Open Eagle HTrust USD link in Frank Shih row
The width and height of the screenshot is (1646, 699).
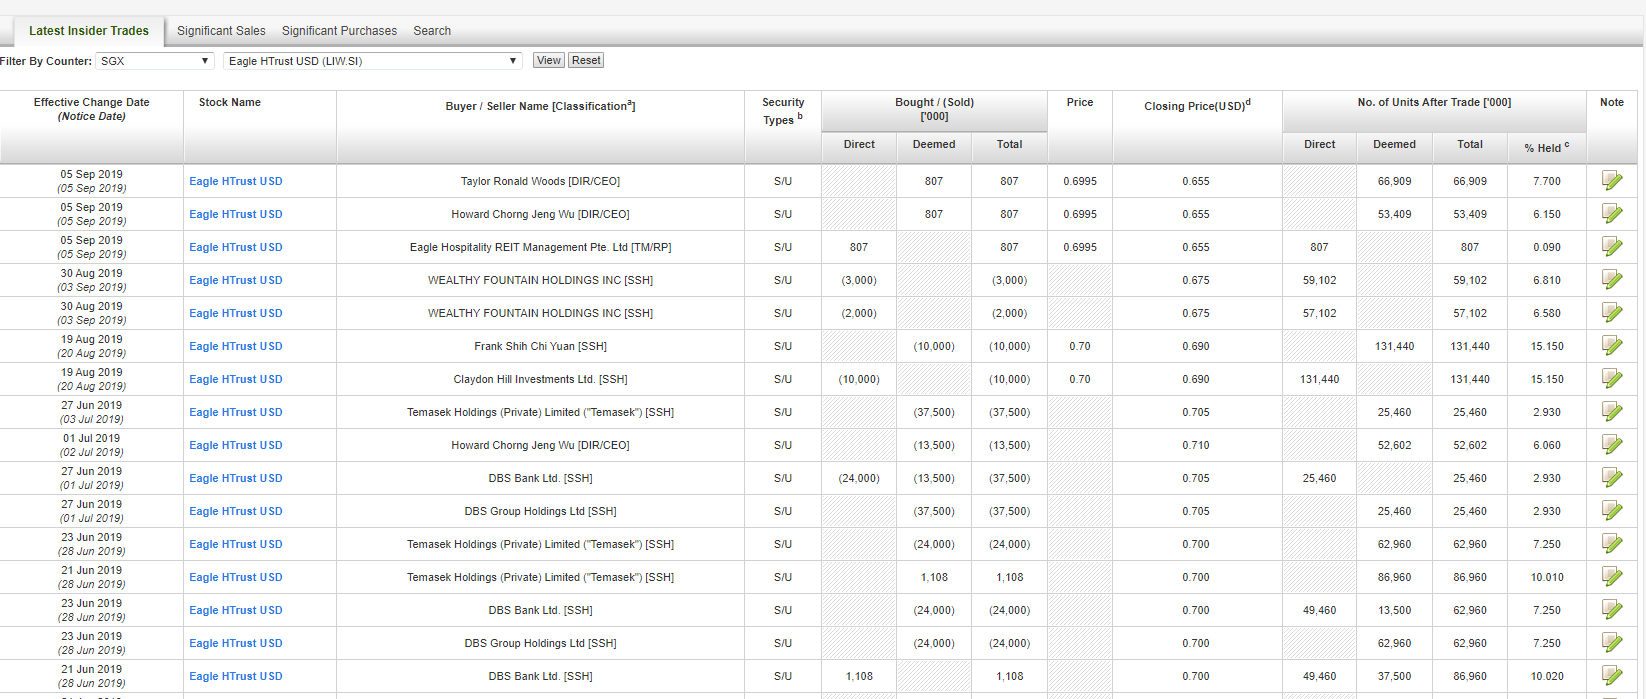tap(236, 347)
